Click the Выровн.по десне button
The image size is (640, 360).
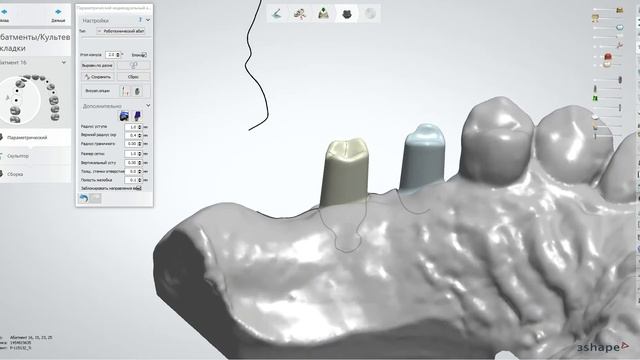point(98,65)
